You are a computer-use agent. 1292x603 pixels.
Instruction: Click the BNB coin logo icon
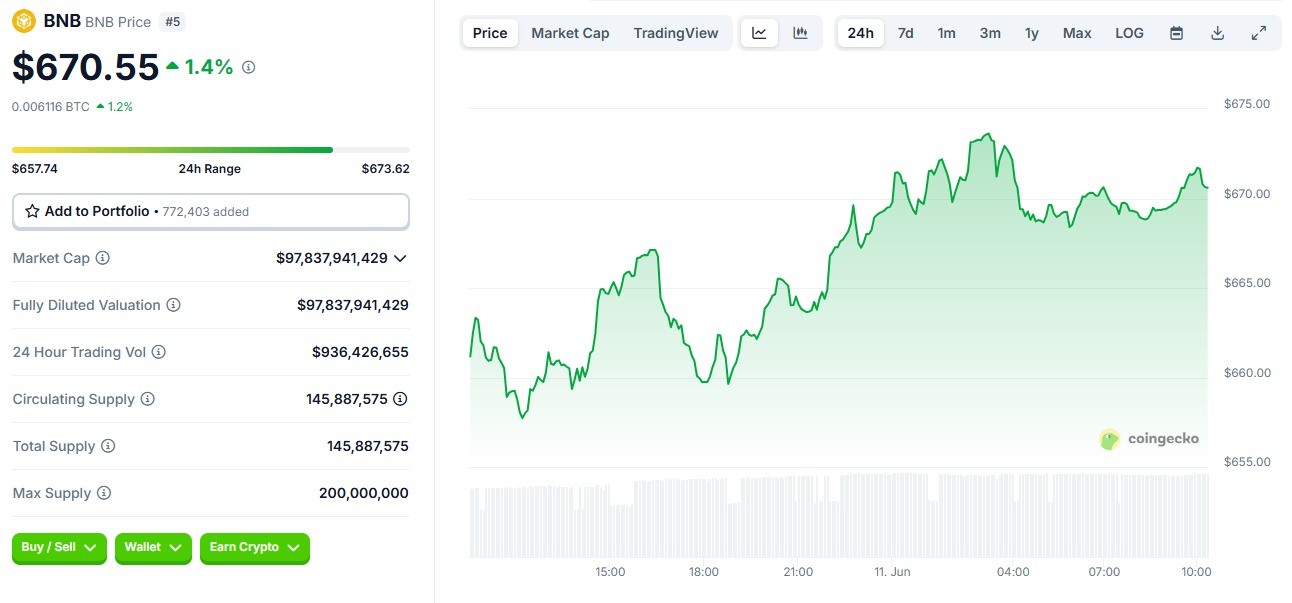point(24,21)
